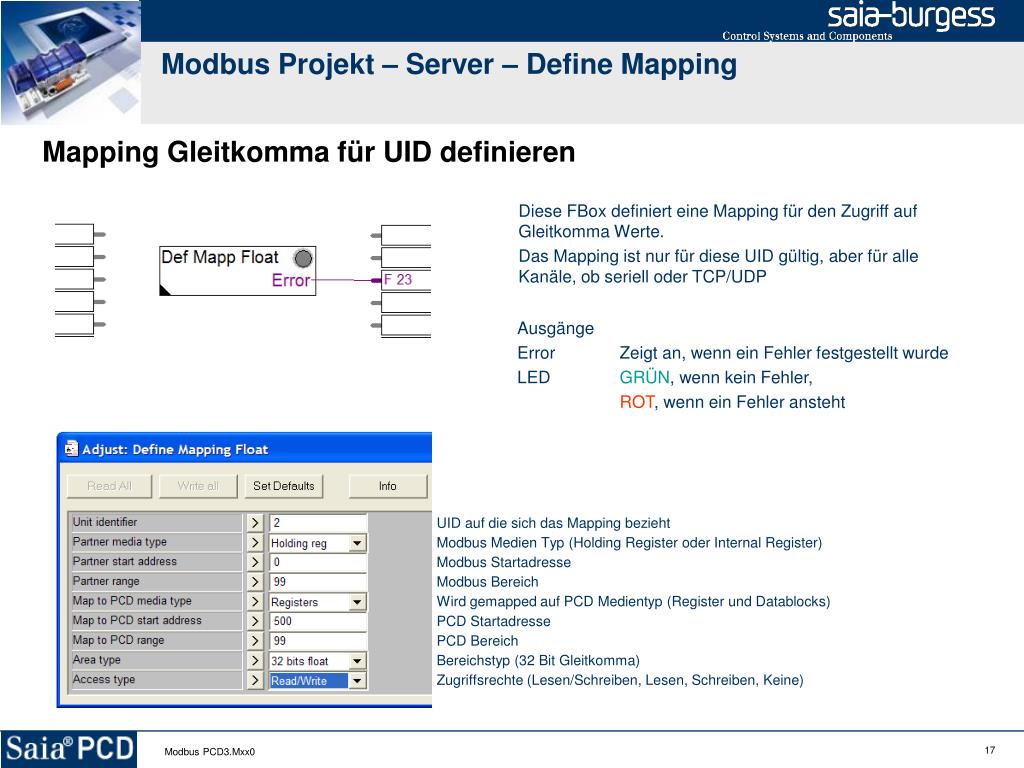Click arrow button beside Unit identifier
Screen dimensions: 1024x768
255,522
